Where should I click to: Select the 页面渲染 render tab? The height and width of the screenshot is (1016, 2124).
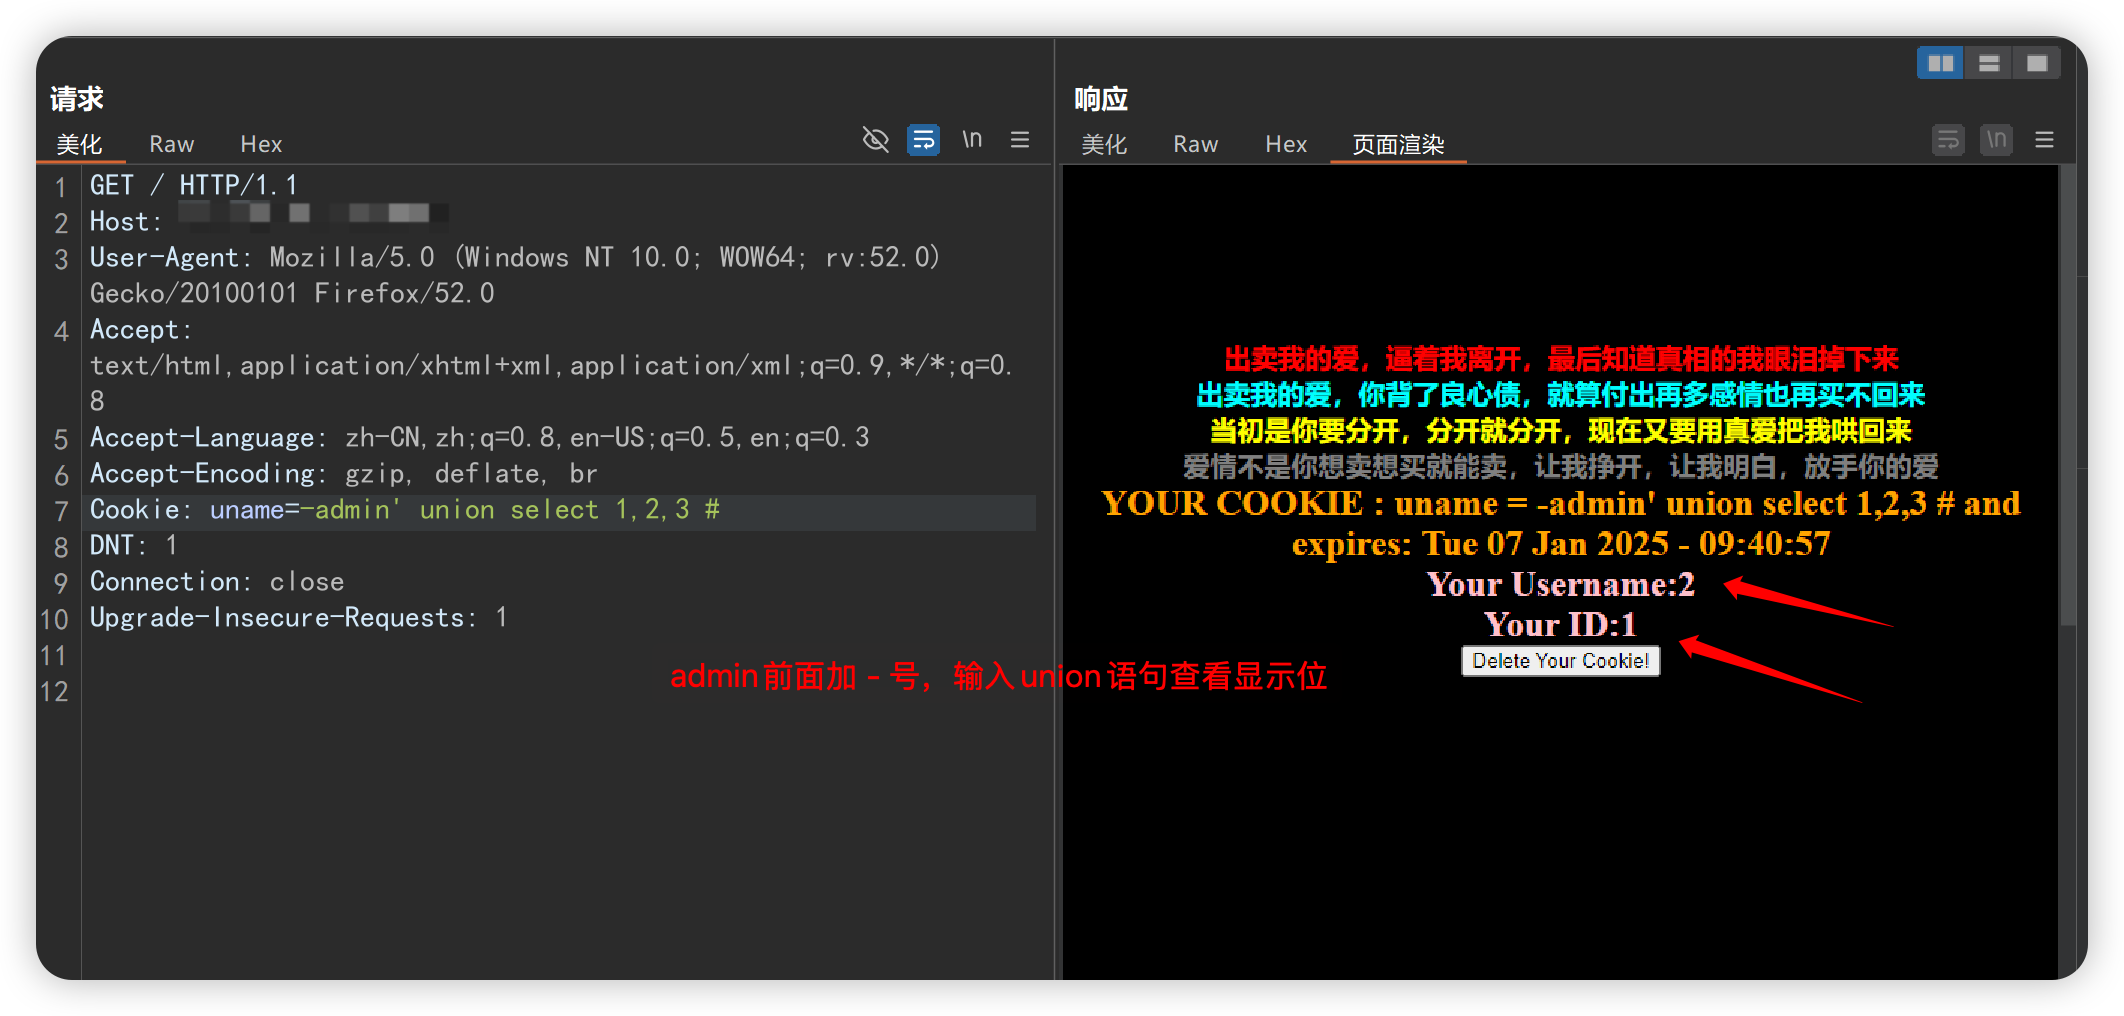[x=1398, y=144]
